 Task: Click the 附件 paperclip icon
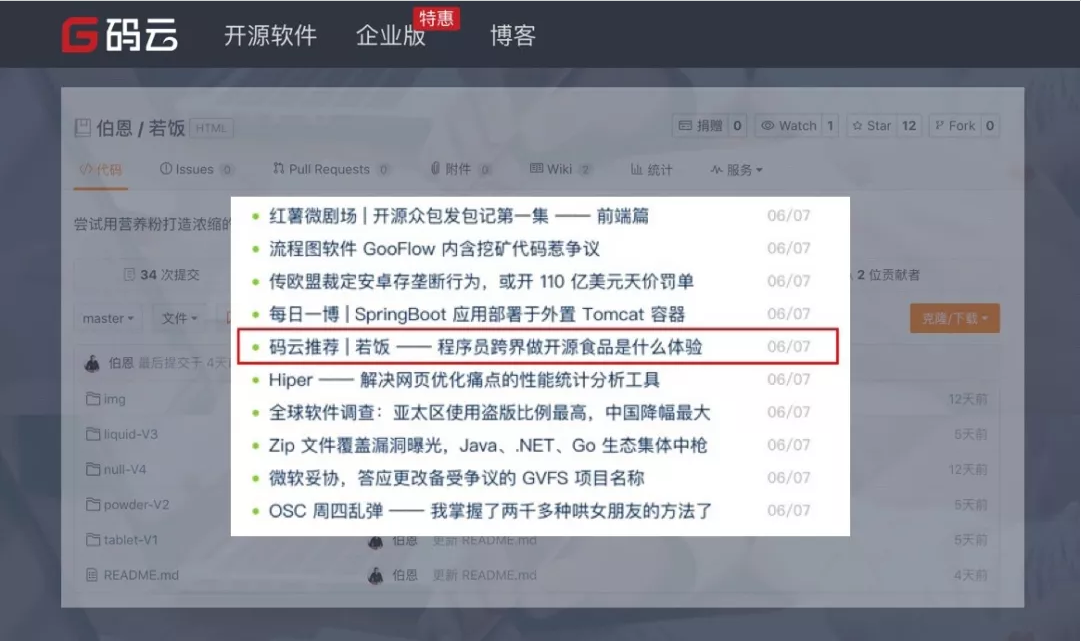tap(436, 169)
